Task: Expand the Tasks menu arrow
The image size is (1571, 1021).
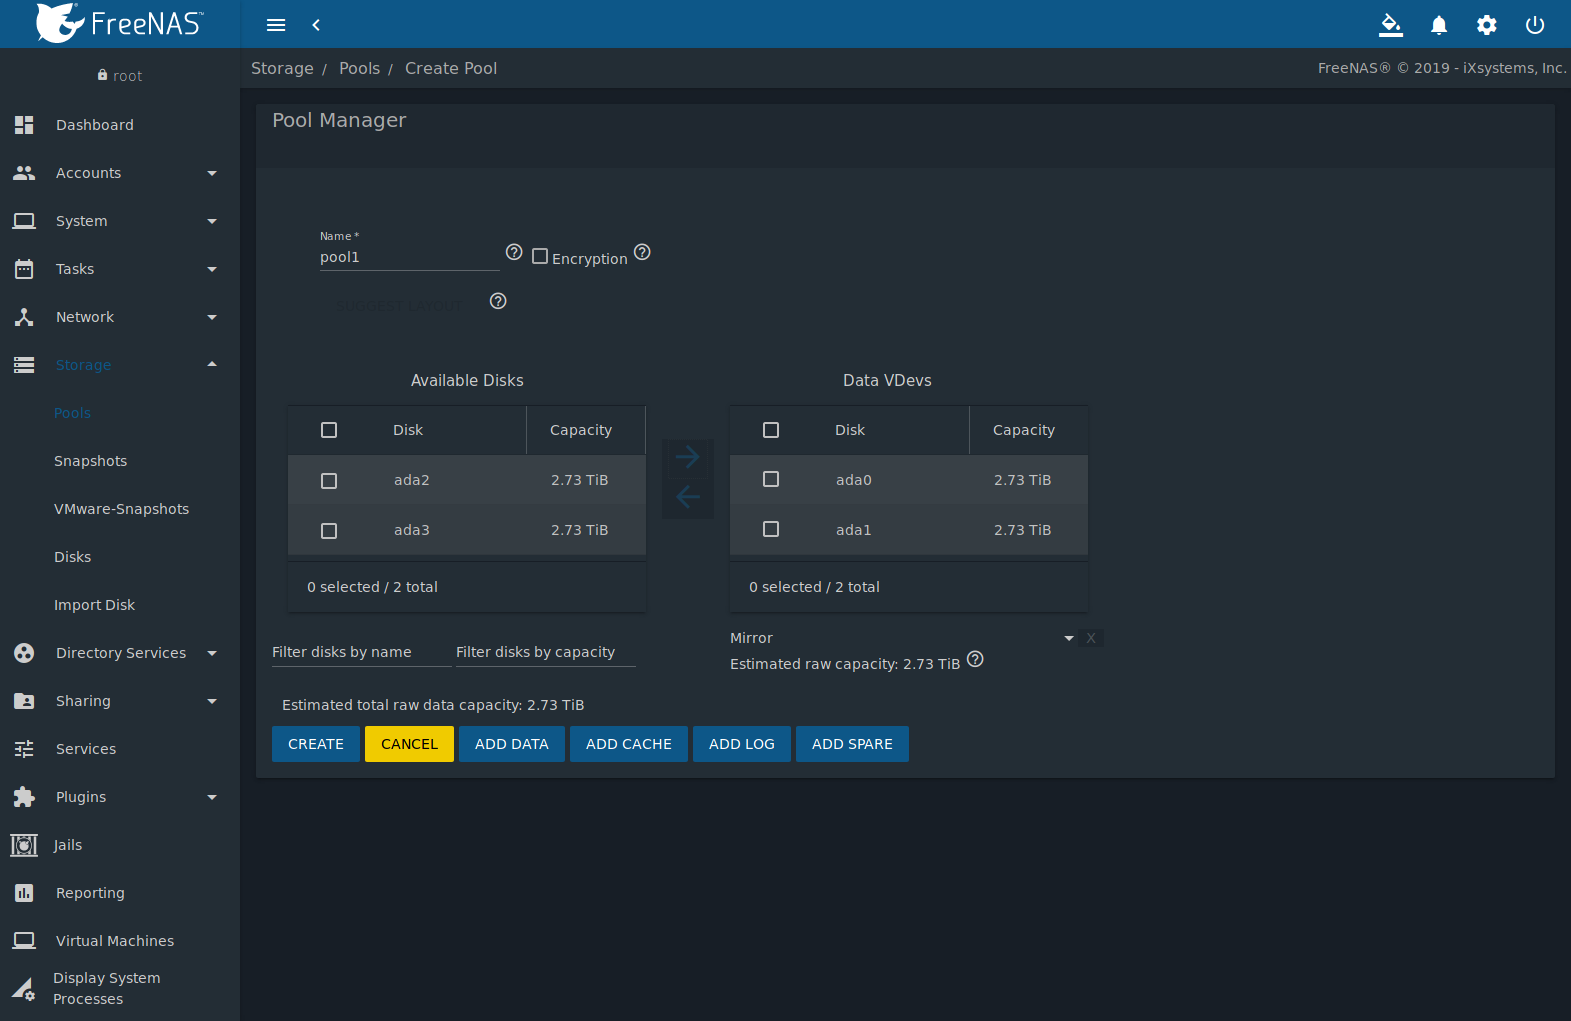Action: tap(212, 269)
